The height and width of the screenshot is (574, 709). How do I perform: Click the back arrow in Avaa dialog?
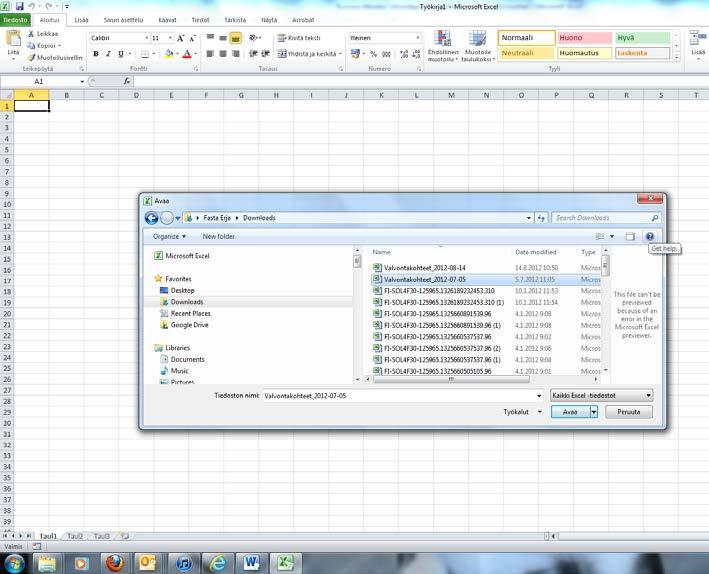click(x=151, y=218)
